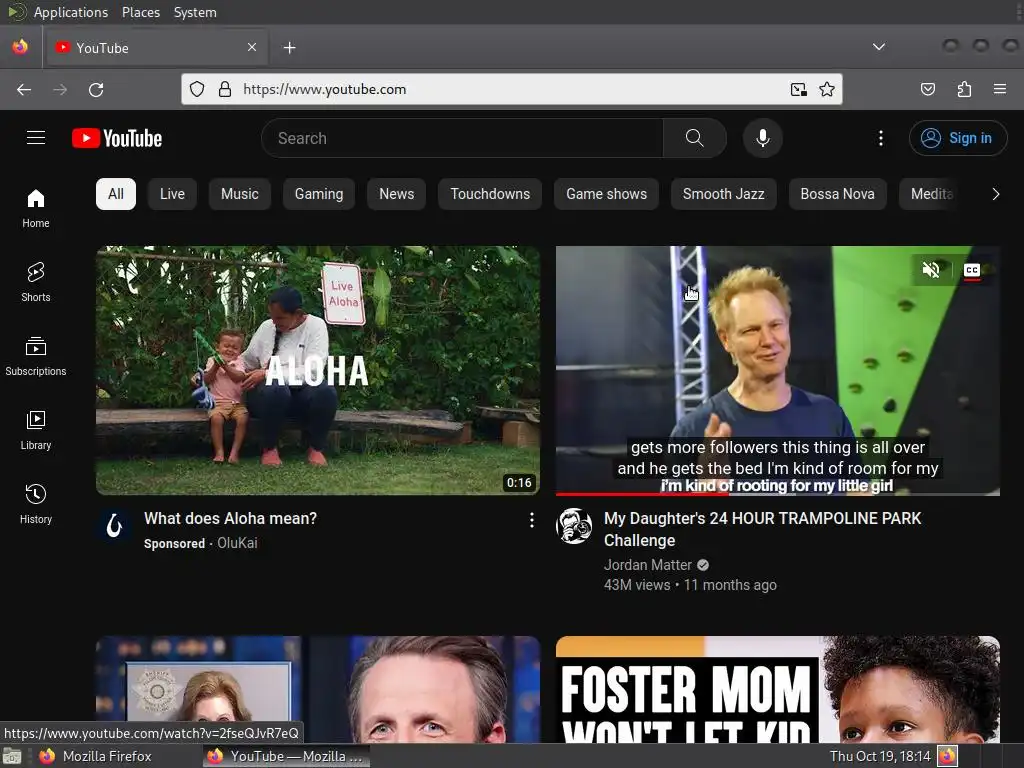Open Firefox extensions puzzle icon
The height and width of the screenshot is (768, 1024).
click(964, 89)
